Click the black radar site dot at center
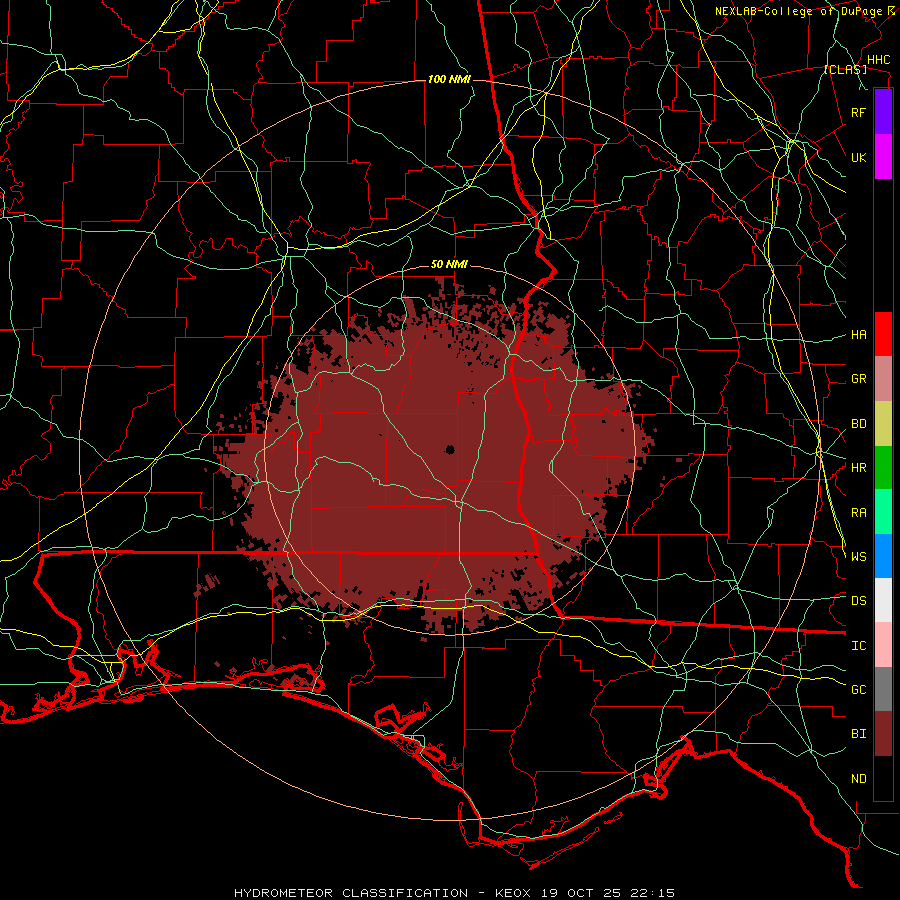 click(x=450, y=449)
